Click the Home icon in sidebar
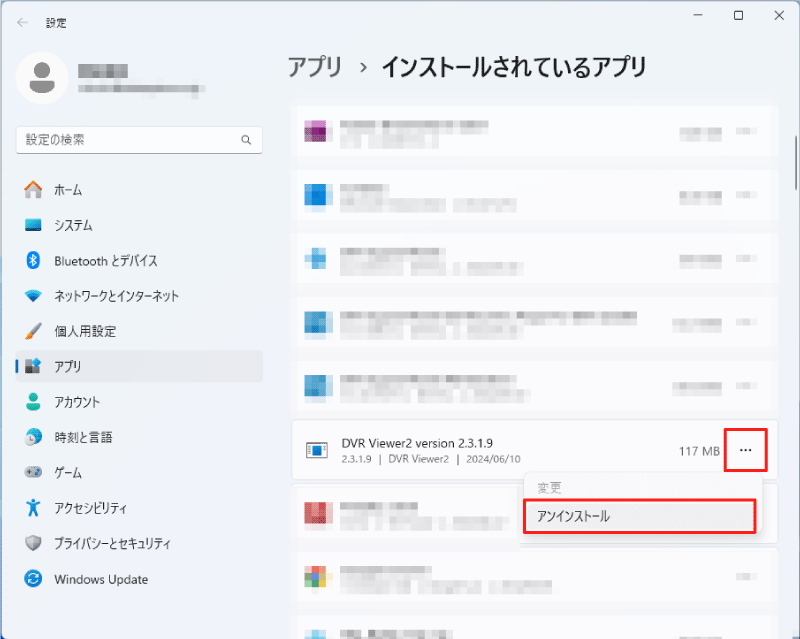This screenshot has width=800, height=639. pos(34,190)
